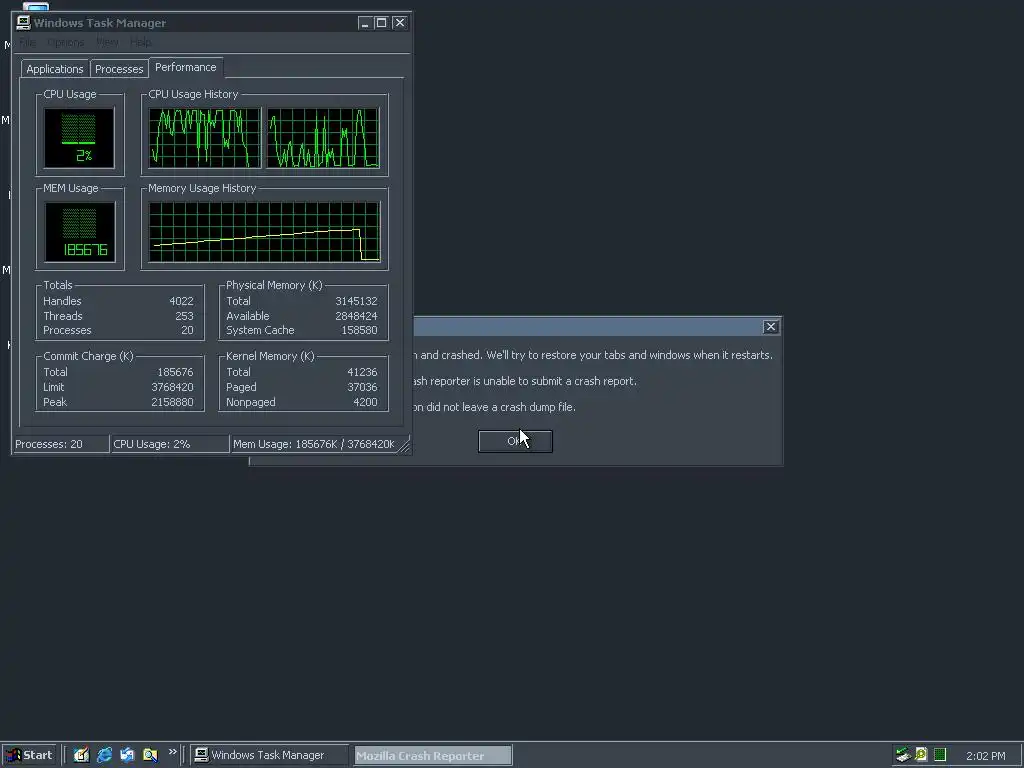Click the Handles value 4022

[181, 301]
